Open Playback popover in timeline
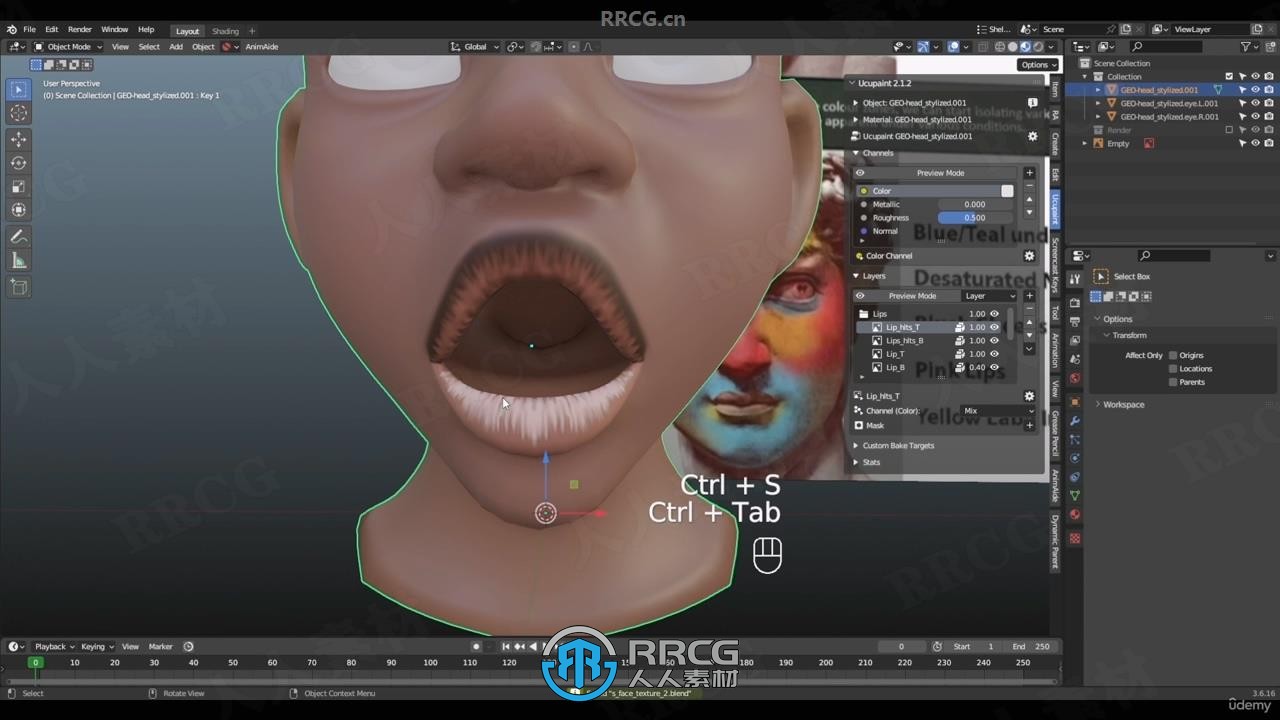The height and width of the screenshot is (720, 1280). coord(54,647)
